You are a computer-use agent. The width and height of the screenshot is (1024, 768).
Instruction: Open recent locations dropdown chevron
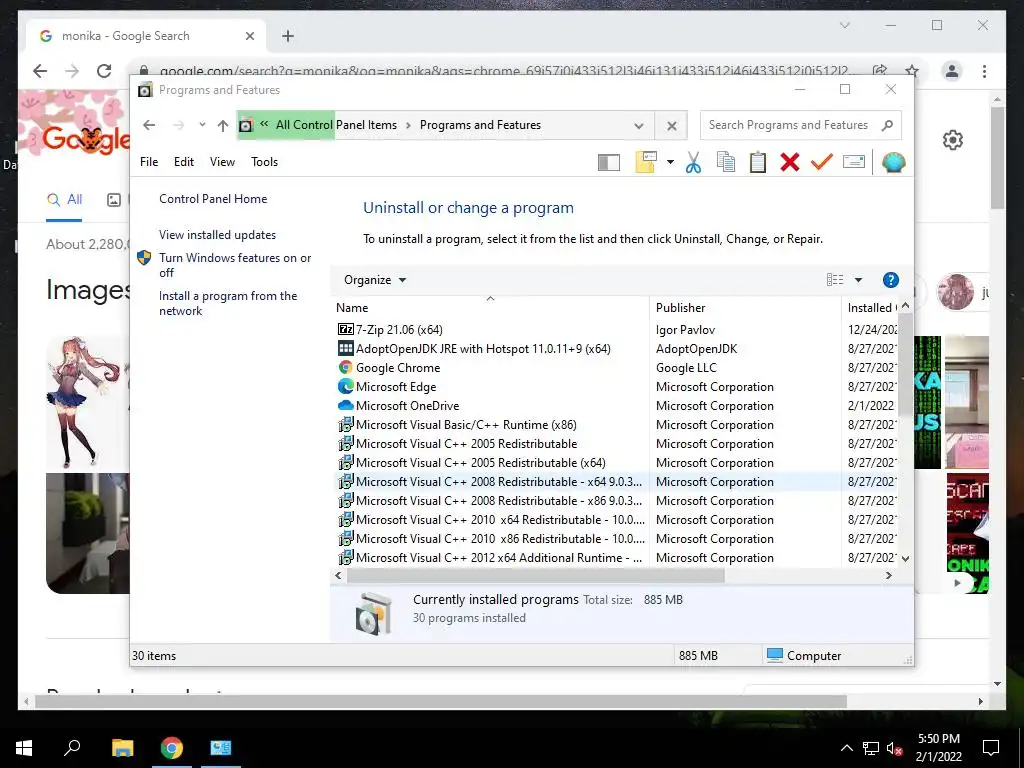202,125
